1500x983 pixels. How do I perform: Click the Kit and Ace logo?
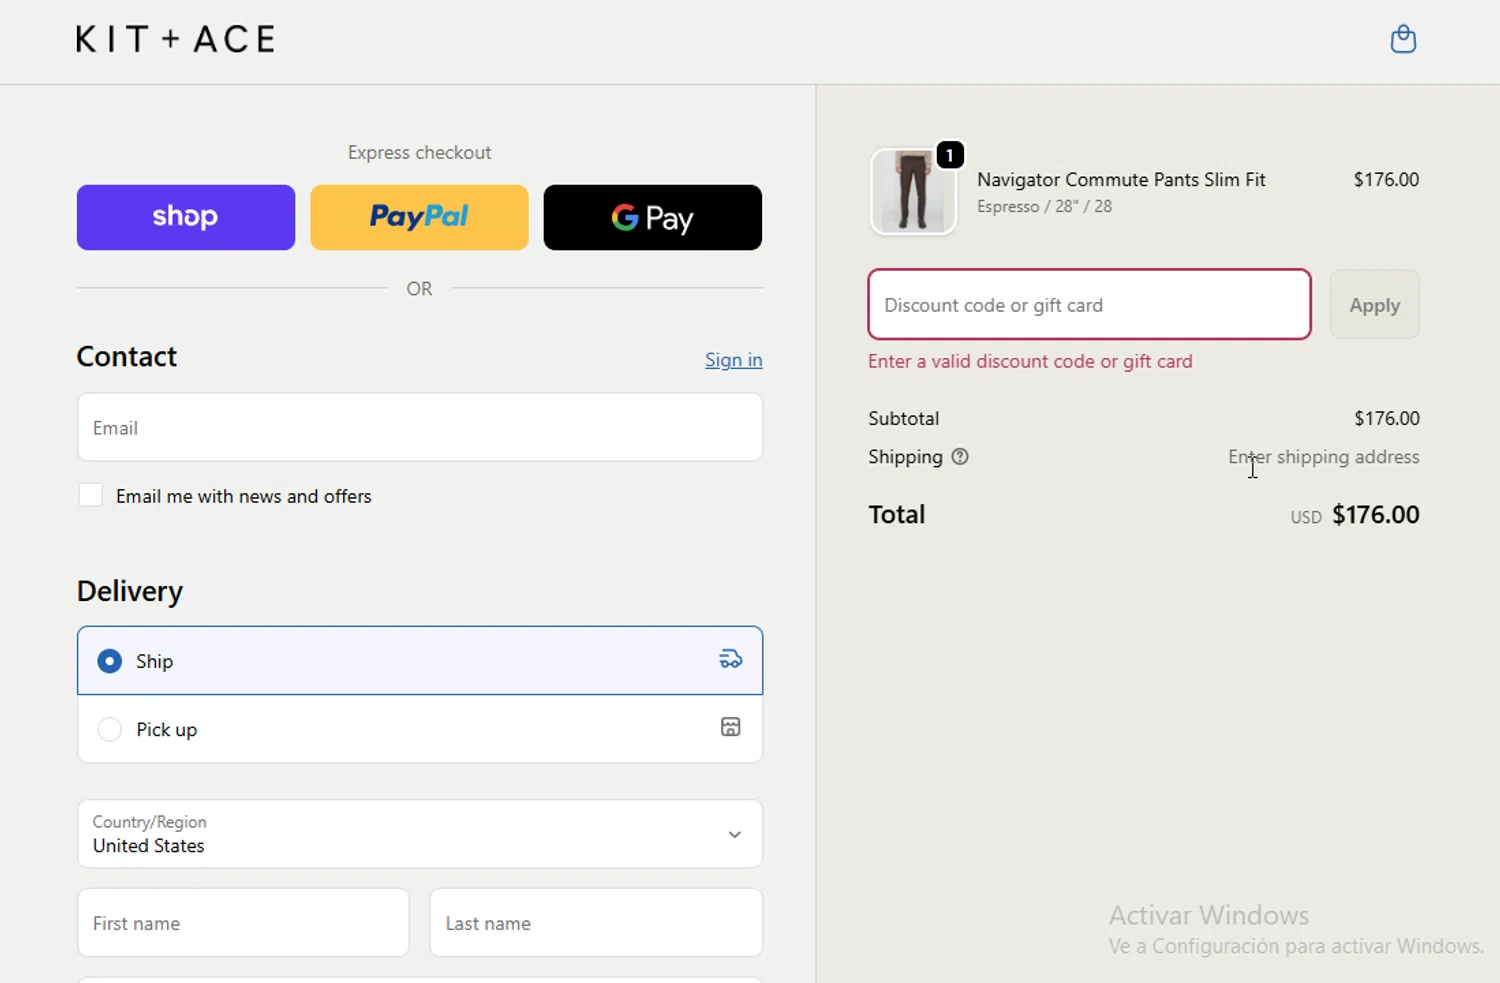tap(175, 39)
